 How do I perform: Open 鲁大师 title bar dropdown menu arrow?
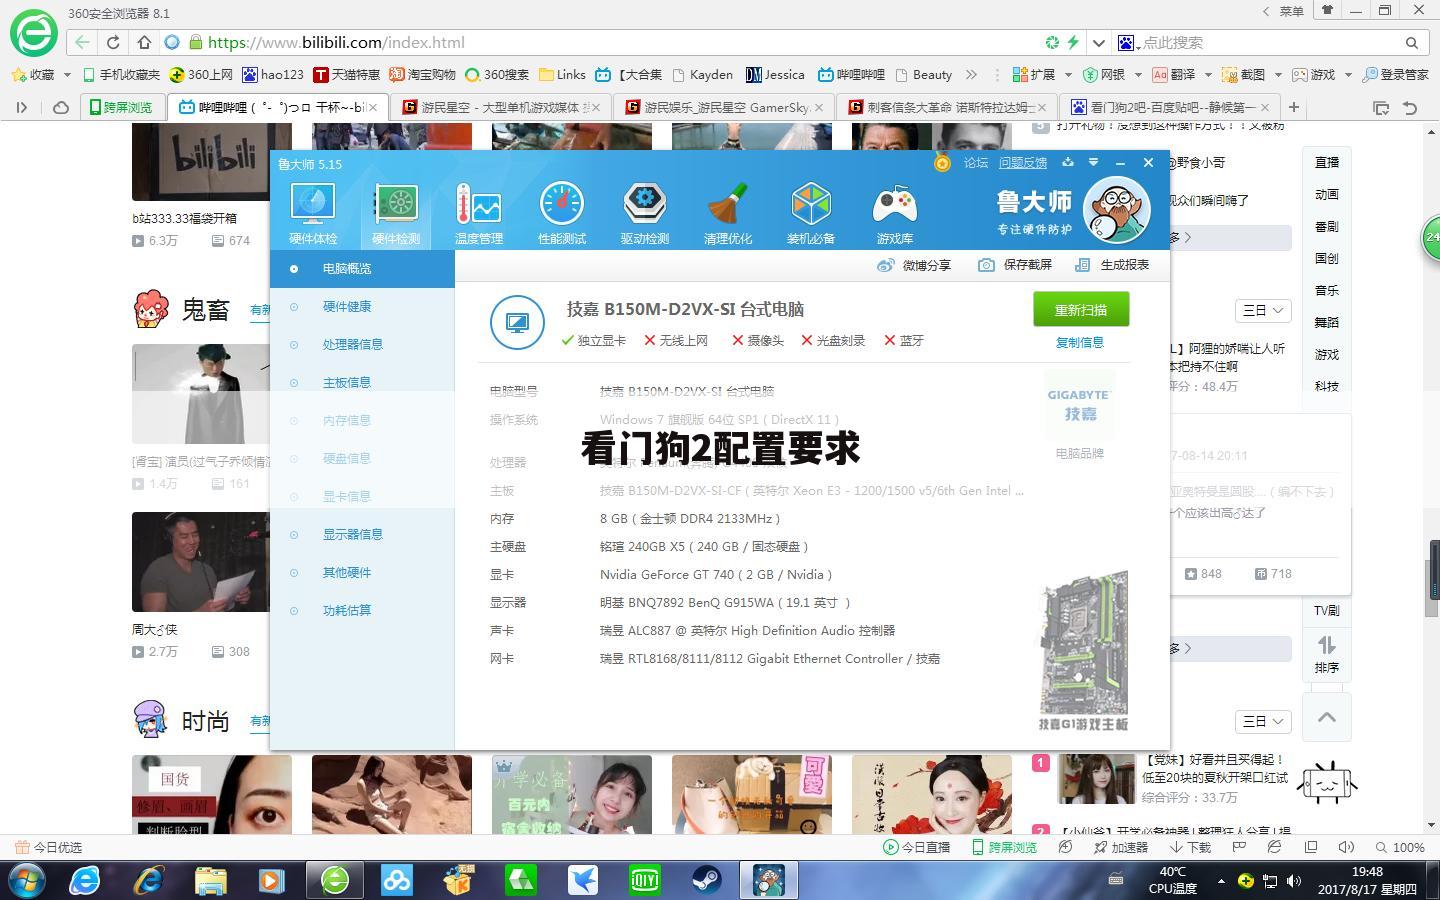pos(1093,162)
